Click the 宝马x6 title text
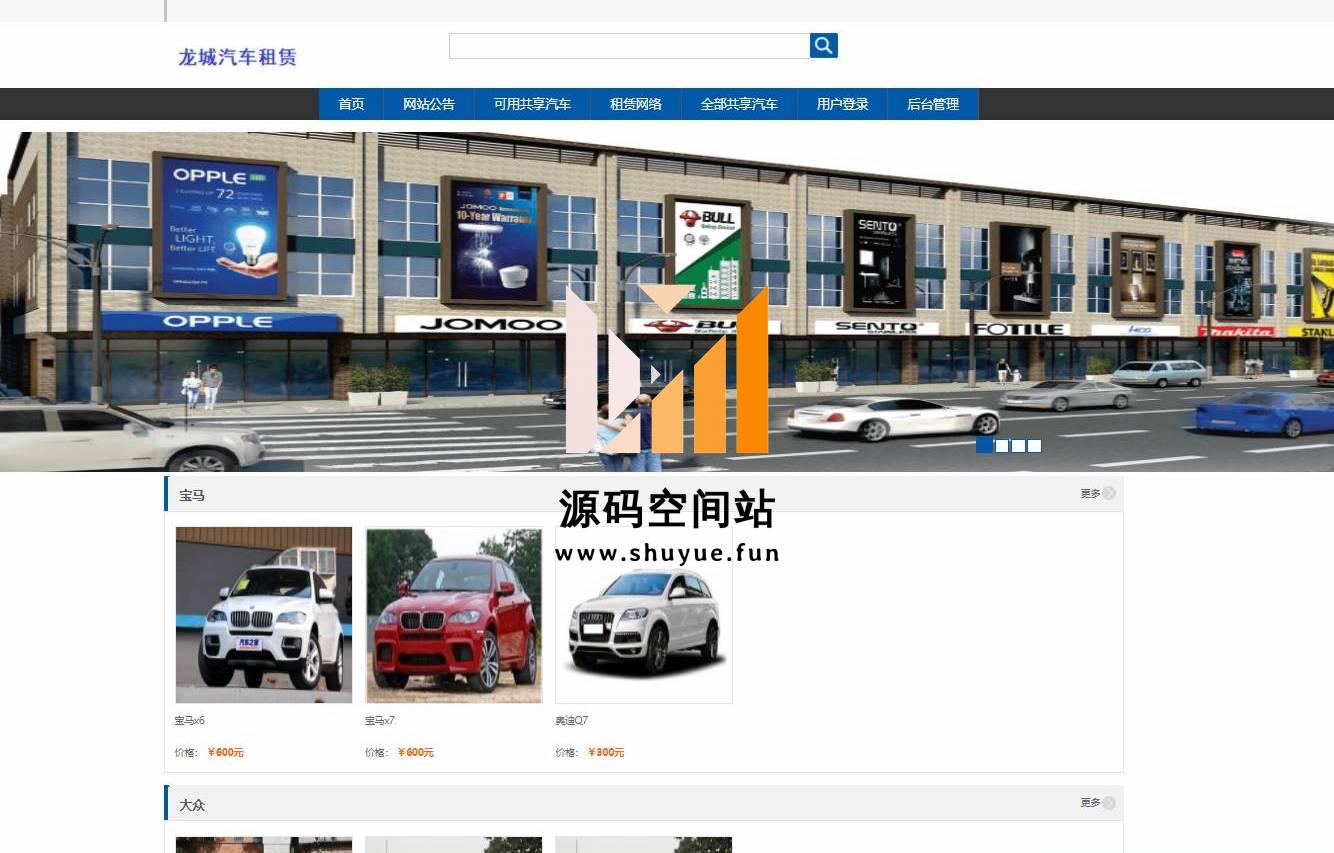This screenshot has height=853, width=1334. 189,720
